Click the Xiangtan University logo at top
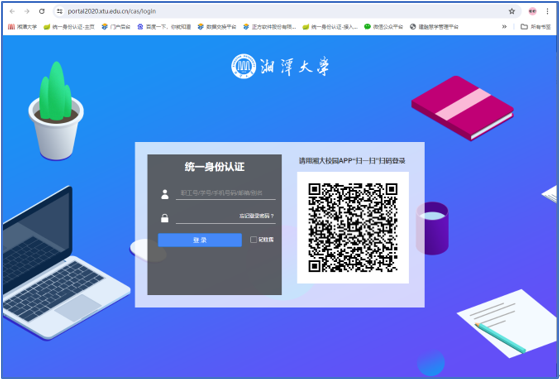This screenshot has width=560, height=380. (x=280, y=66)
